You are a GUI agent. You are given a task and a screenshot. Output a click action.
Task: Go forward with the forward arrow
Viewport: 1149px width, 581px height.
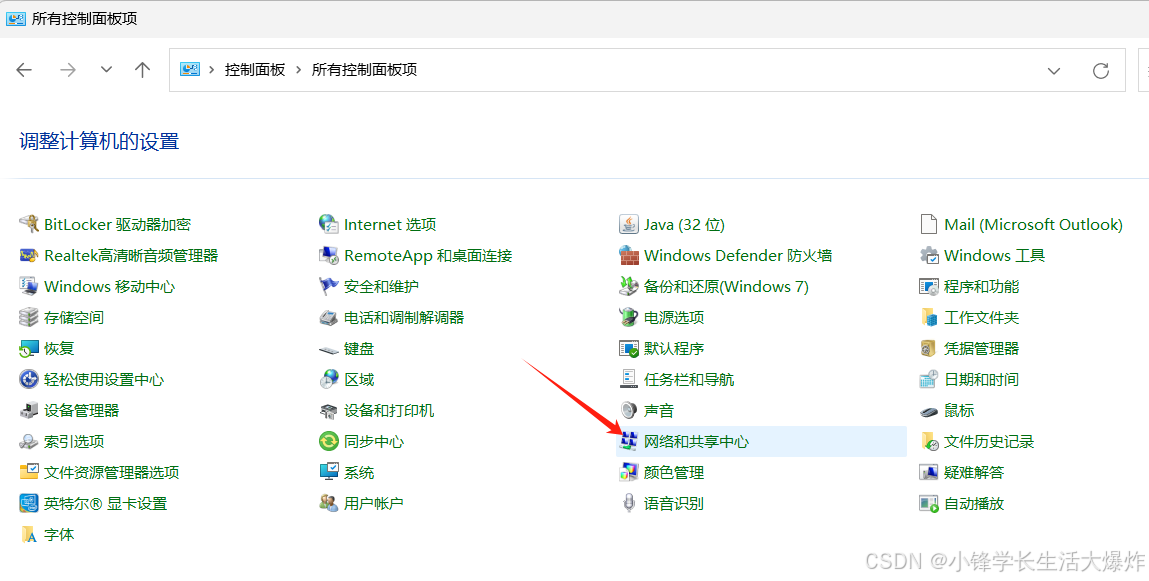click(68, 70)
